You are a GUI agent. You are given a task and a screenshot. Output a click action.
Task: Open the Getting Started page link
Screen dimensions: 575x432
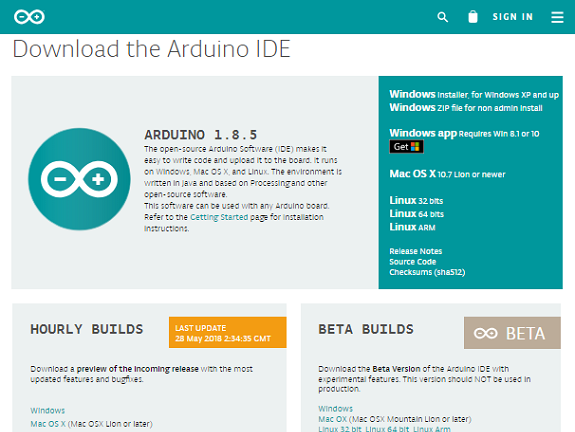point(219,217)
